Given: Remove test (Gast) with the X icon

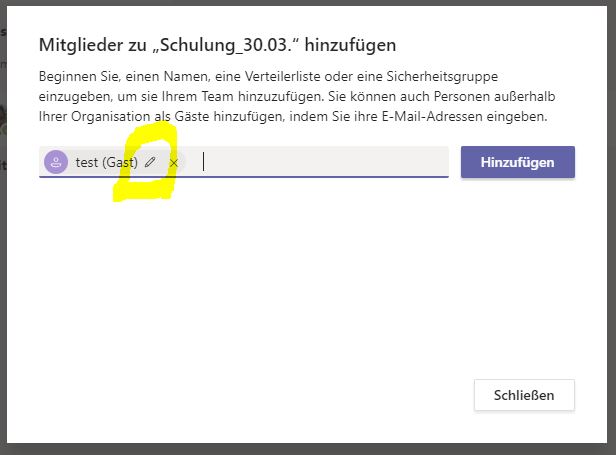Looking at the screenshot, I should [x=174, y=163].
